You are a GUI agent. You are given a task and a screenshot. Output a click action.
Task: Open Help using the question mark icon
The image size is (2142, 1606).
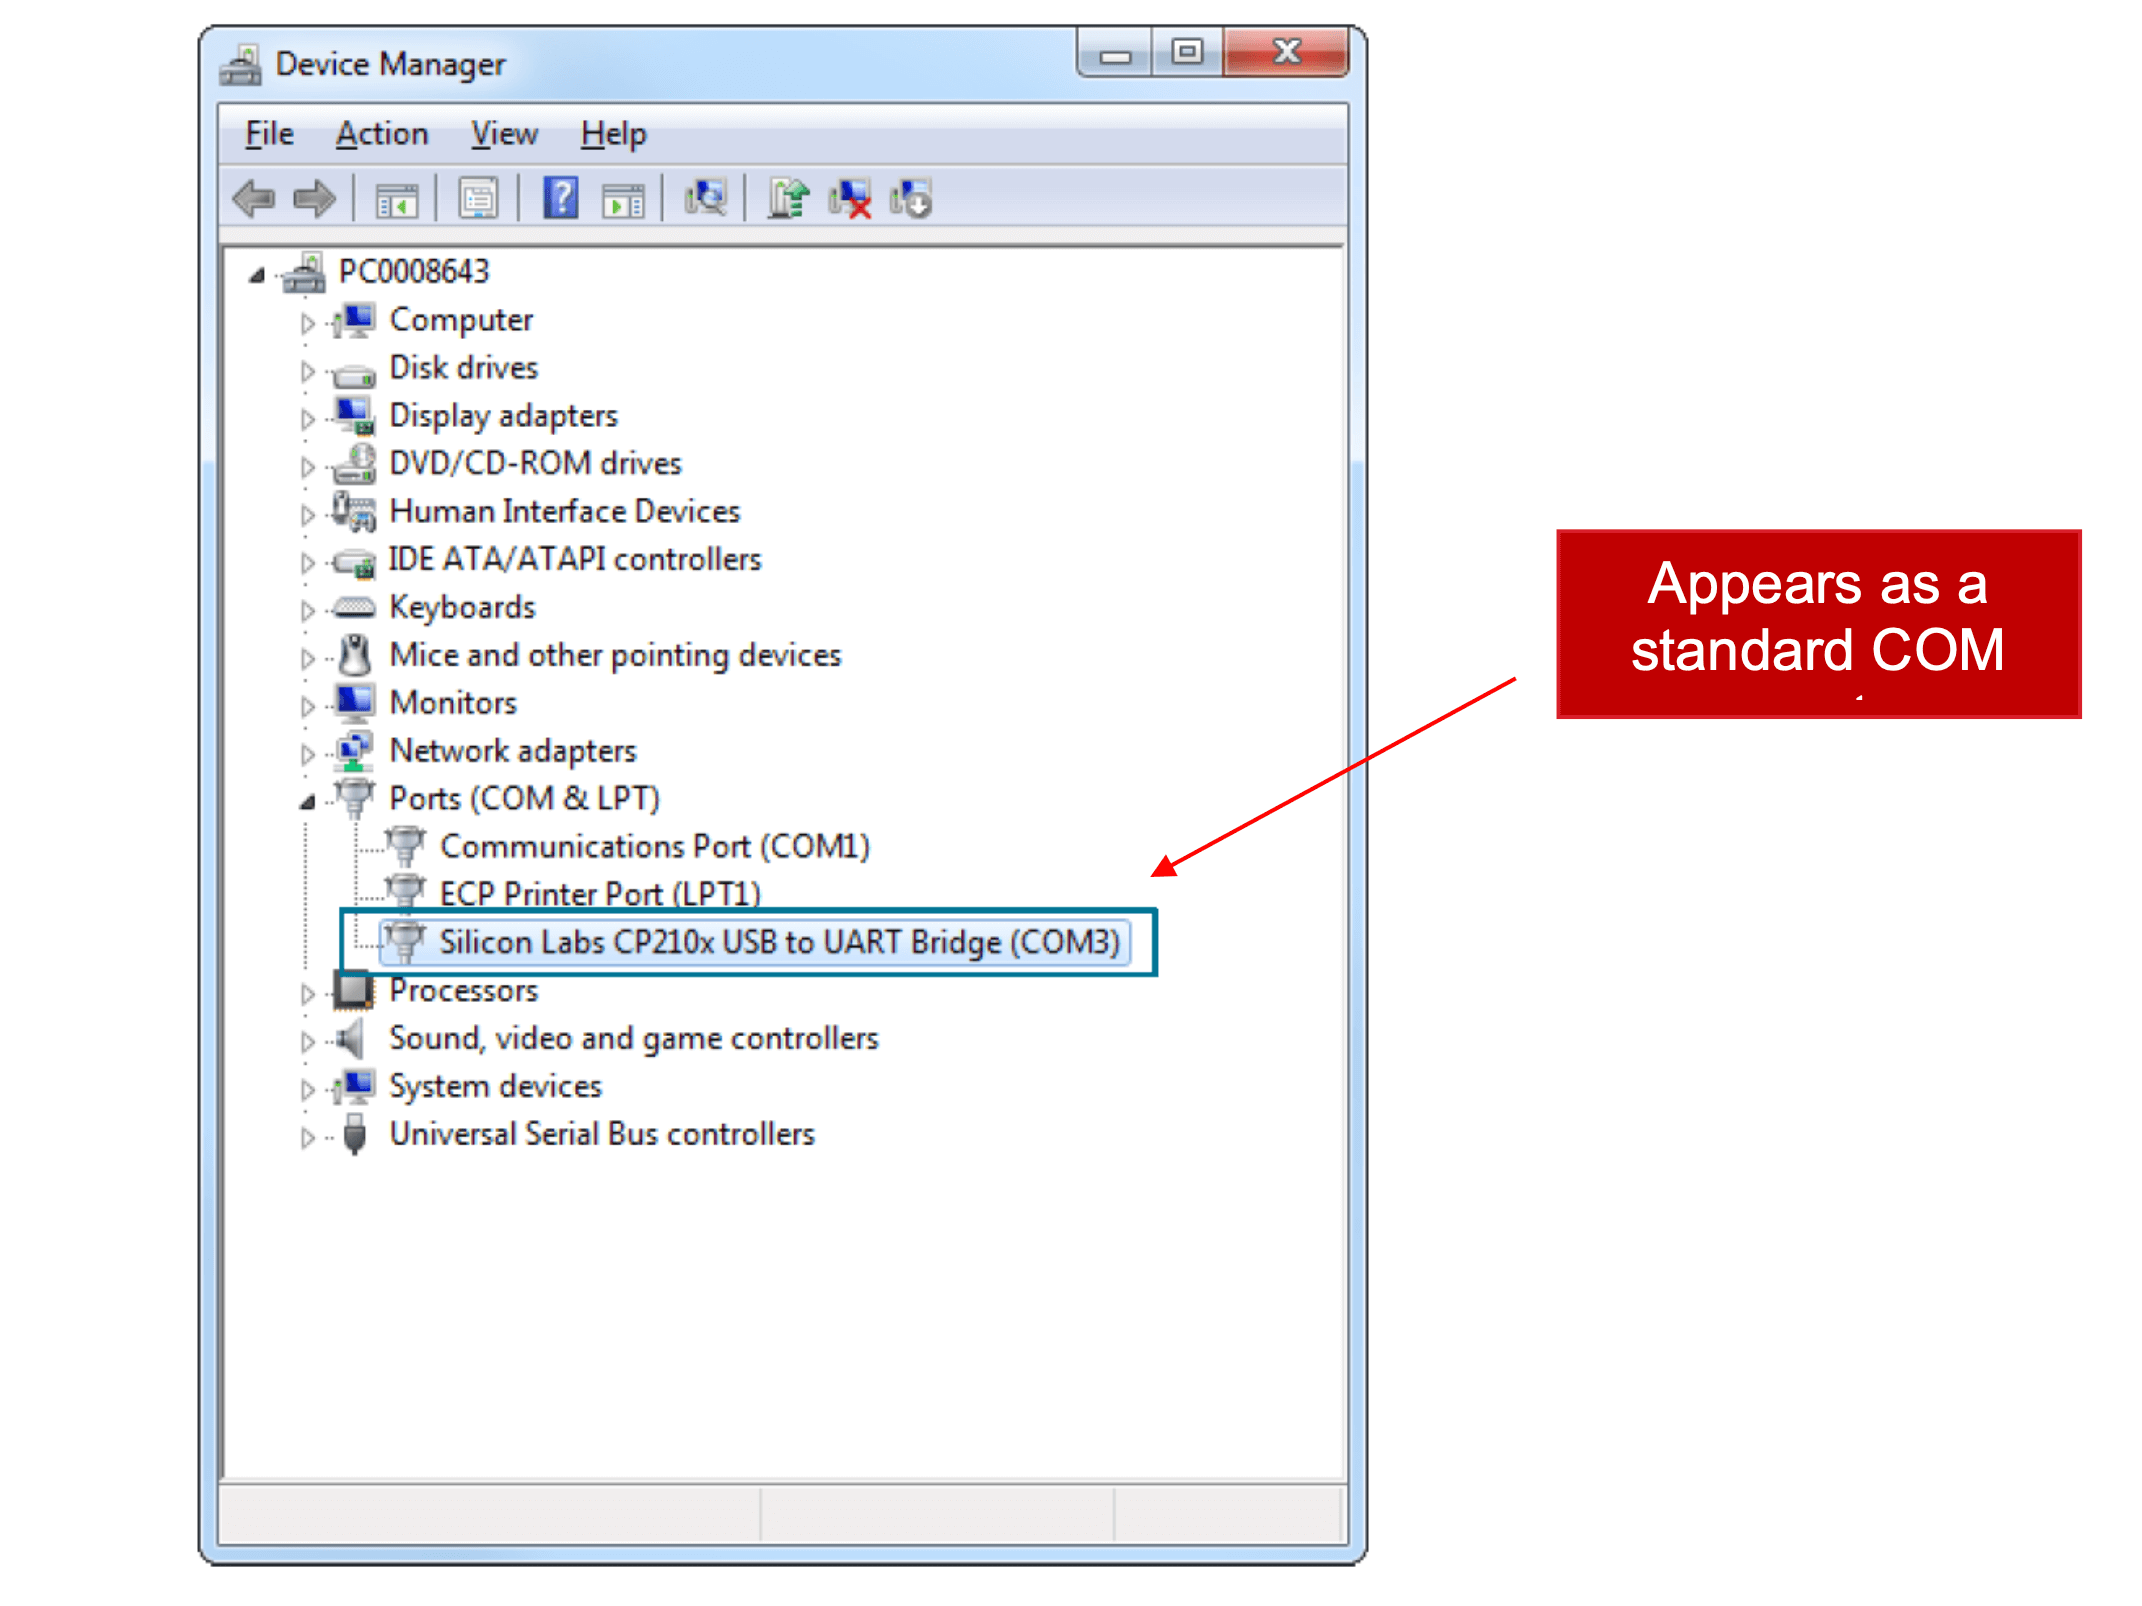(560, 199)
